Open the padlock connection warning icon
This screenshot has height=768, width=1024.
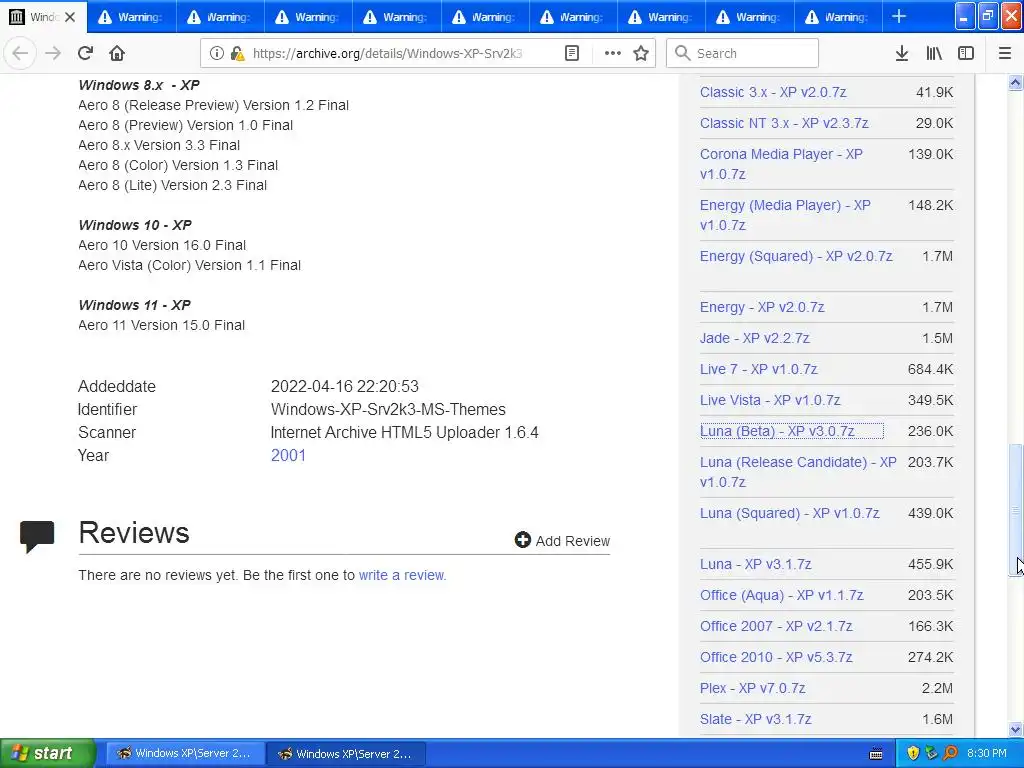(x=237, y=53)
